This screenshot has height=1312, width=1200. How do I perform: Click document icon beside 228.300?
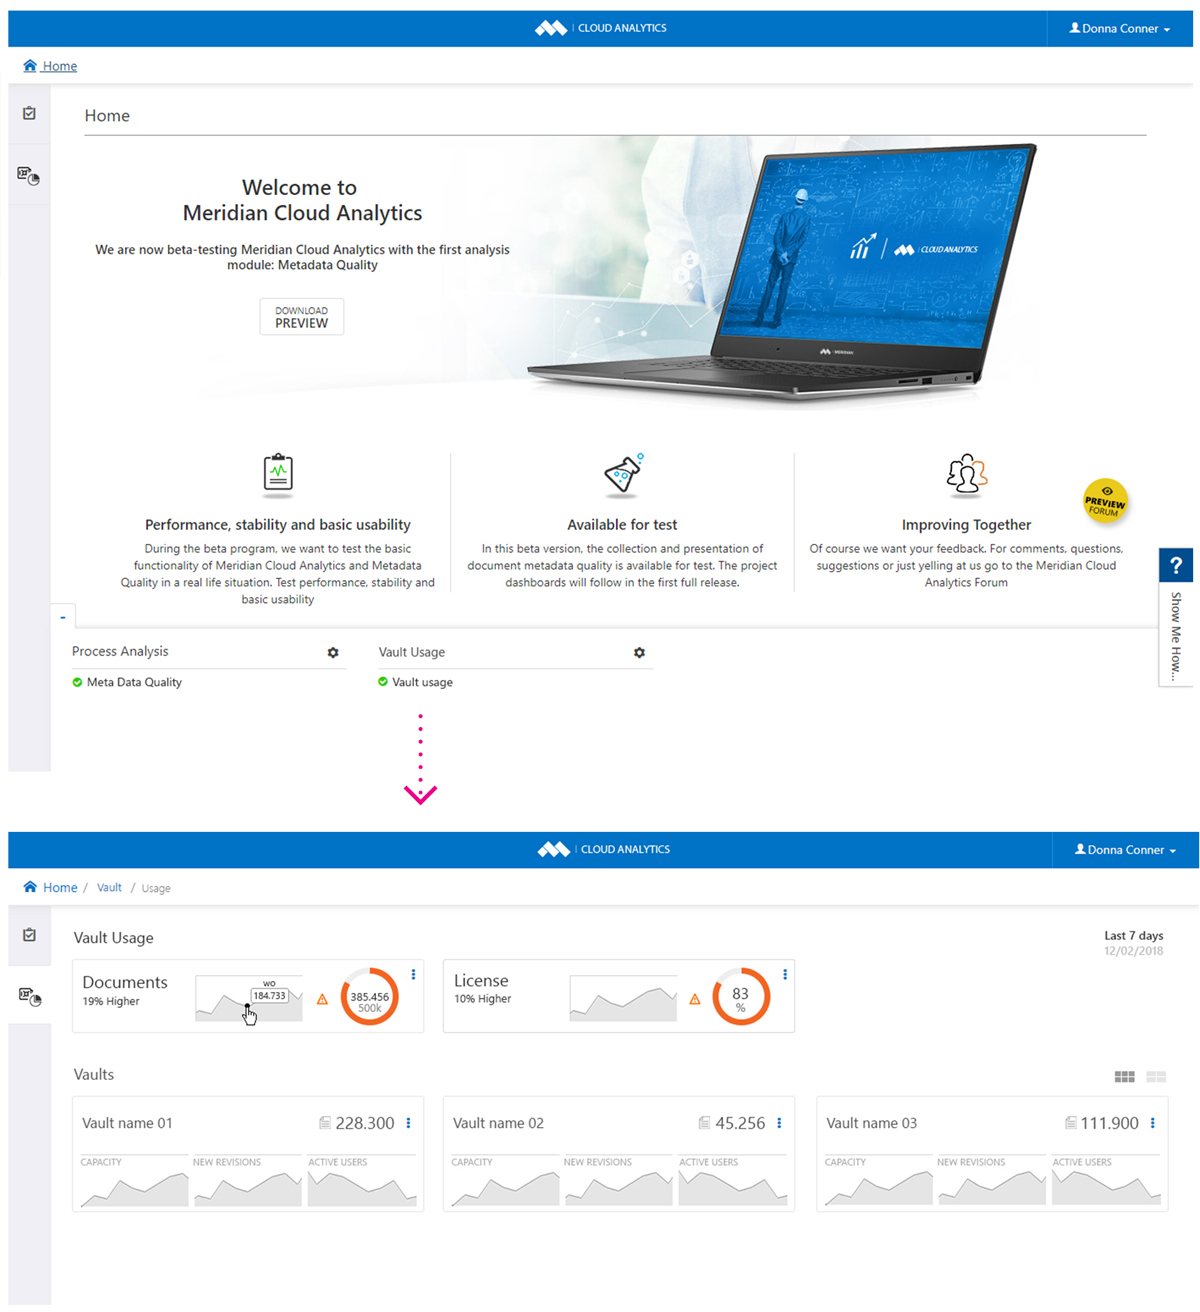click(325, 1124)
